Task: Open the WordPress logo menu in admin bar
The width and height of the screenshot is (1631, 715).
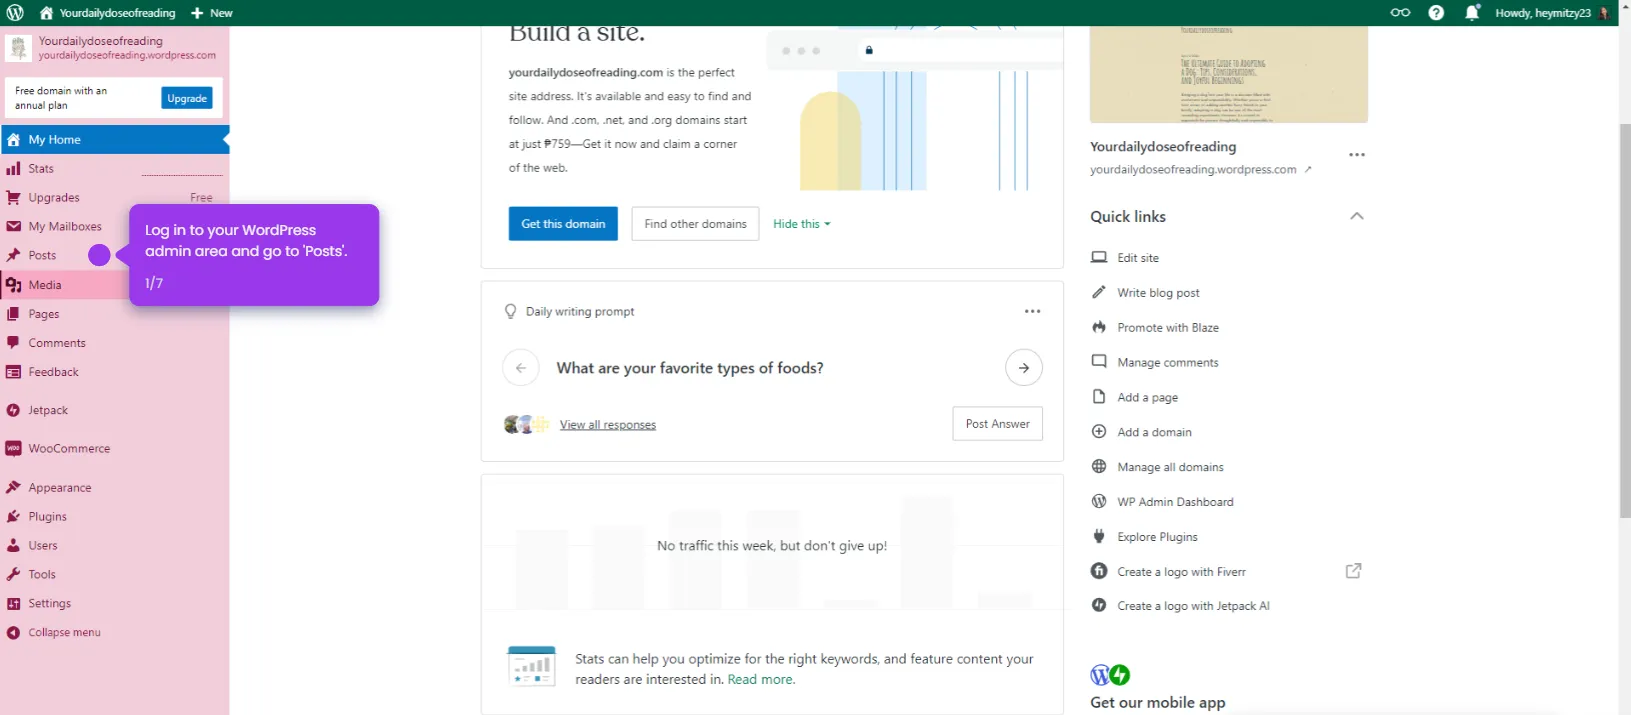Action: (x=15, y=13)
